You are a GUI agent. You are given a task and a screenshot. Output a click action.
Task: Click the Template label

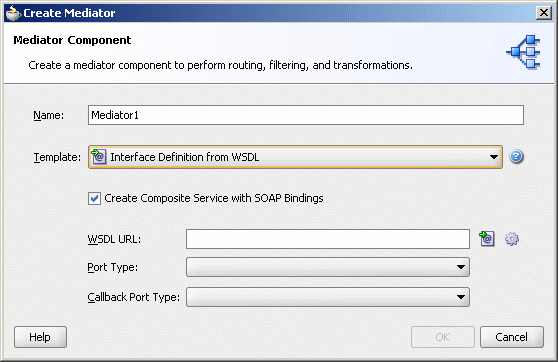pyautogui.click(x=57, y=157)
